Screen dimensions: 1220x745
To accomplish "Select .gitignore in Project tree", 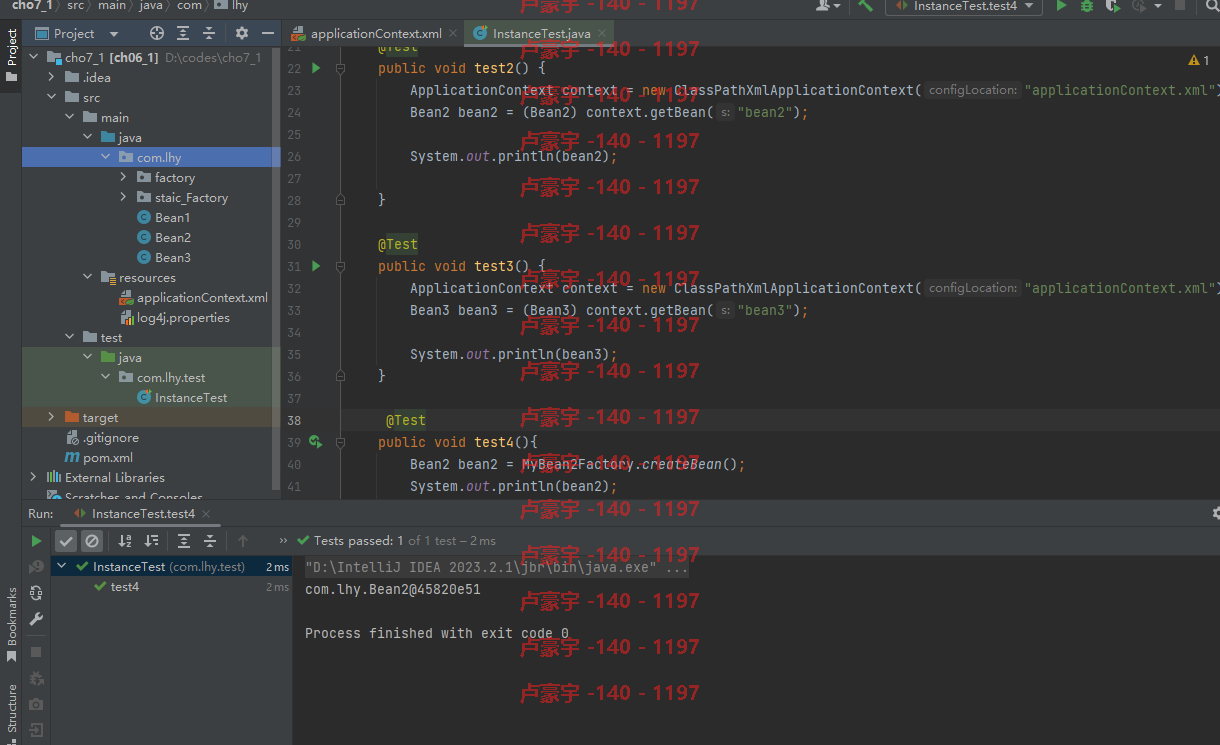I will (102, 437).
